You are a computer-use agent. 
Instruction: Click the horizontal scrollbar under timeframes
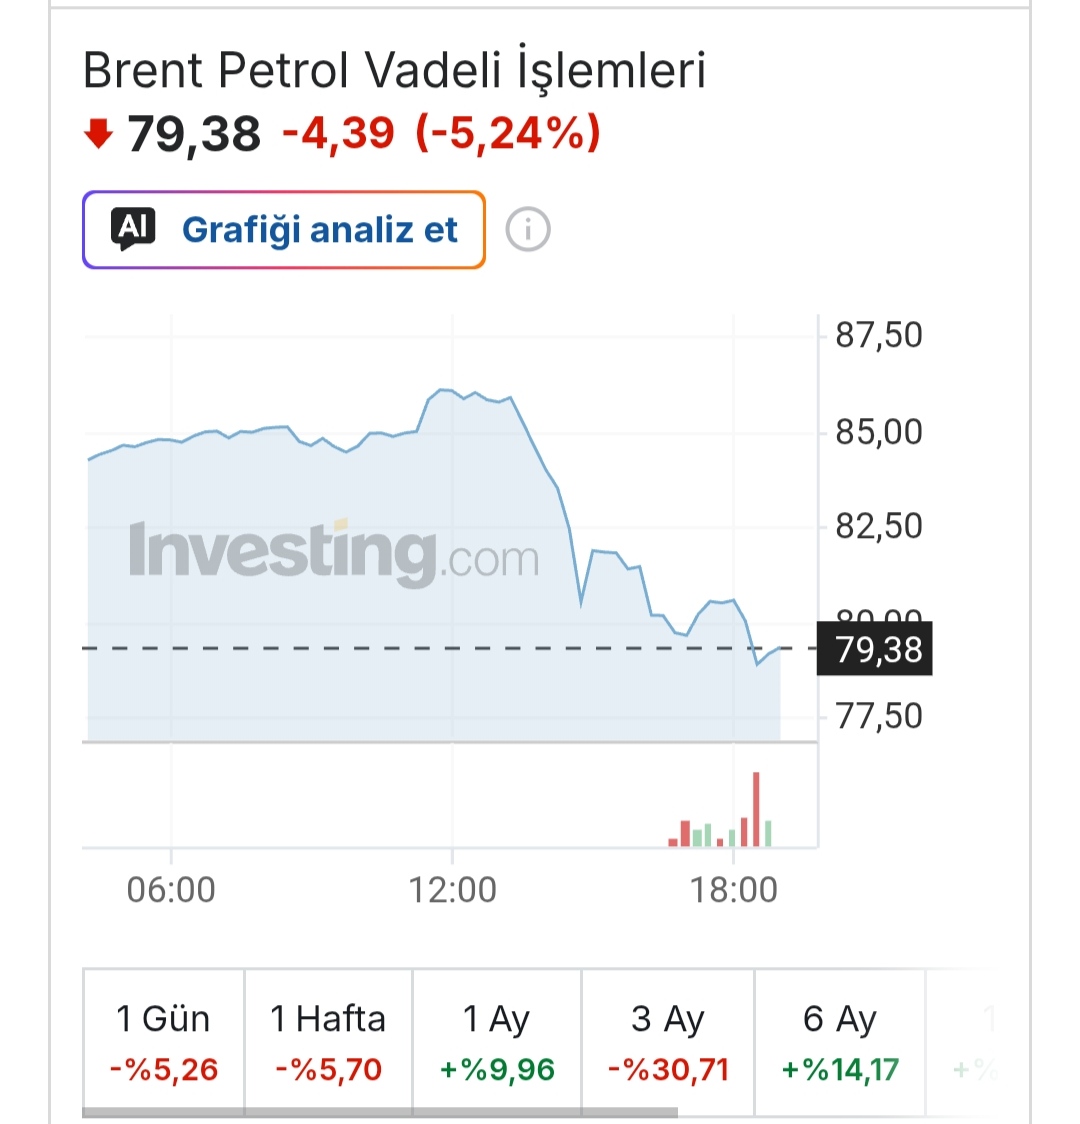pos(380,1113)
